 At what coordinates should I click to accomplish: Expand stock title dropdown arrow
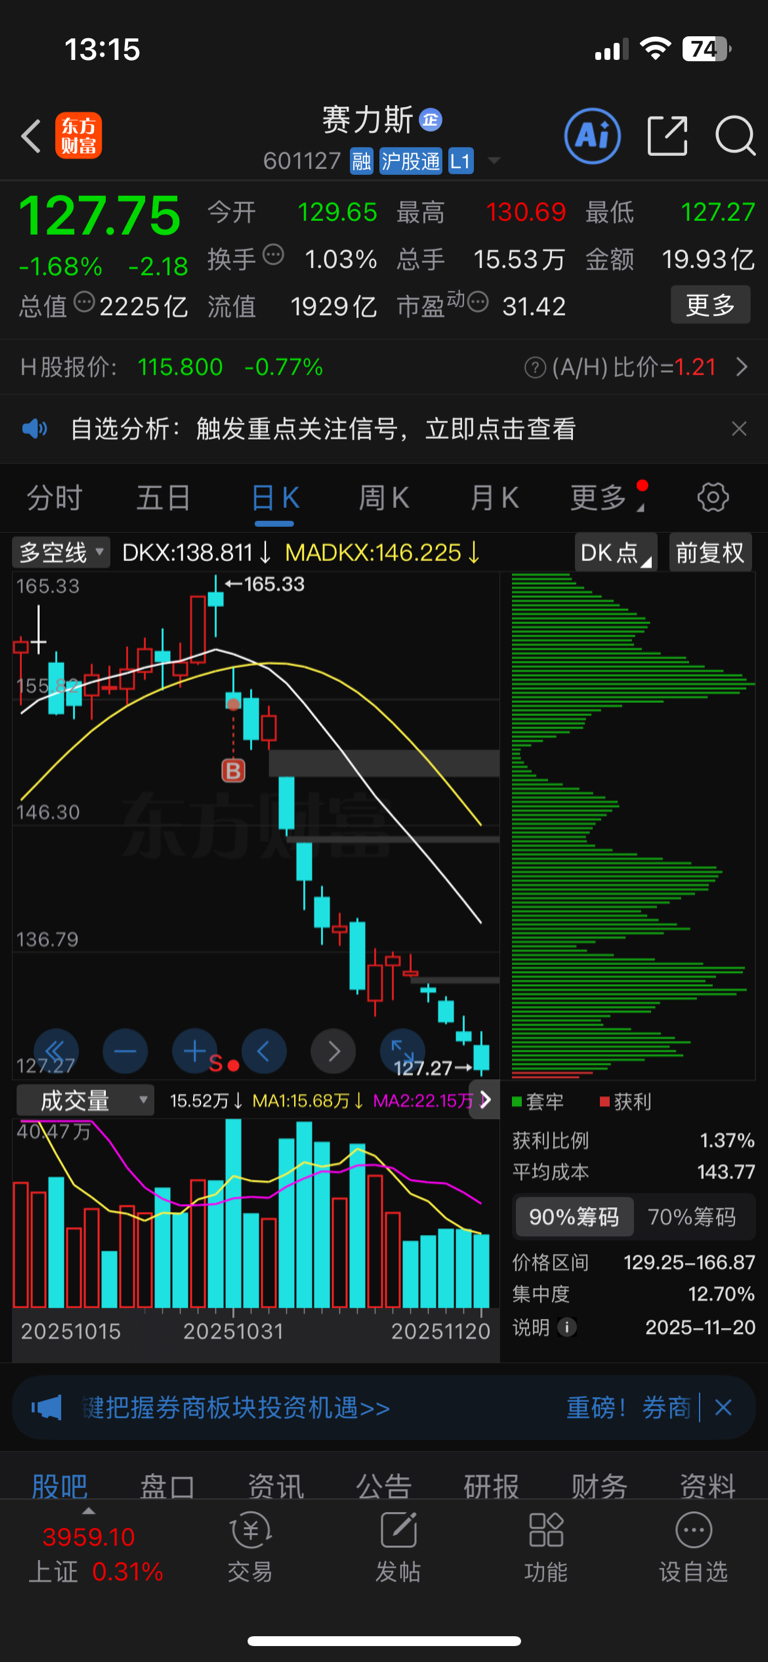493,161
